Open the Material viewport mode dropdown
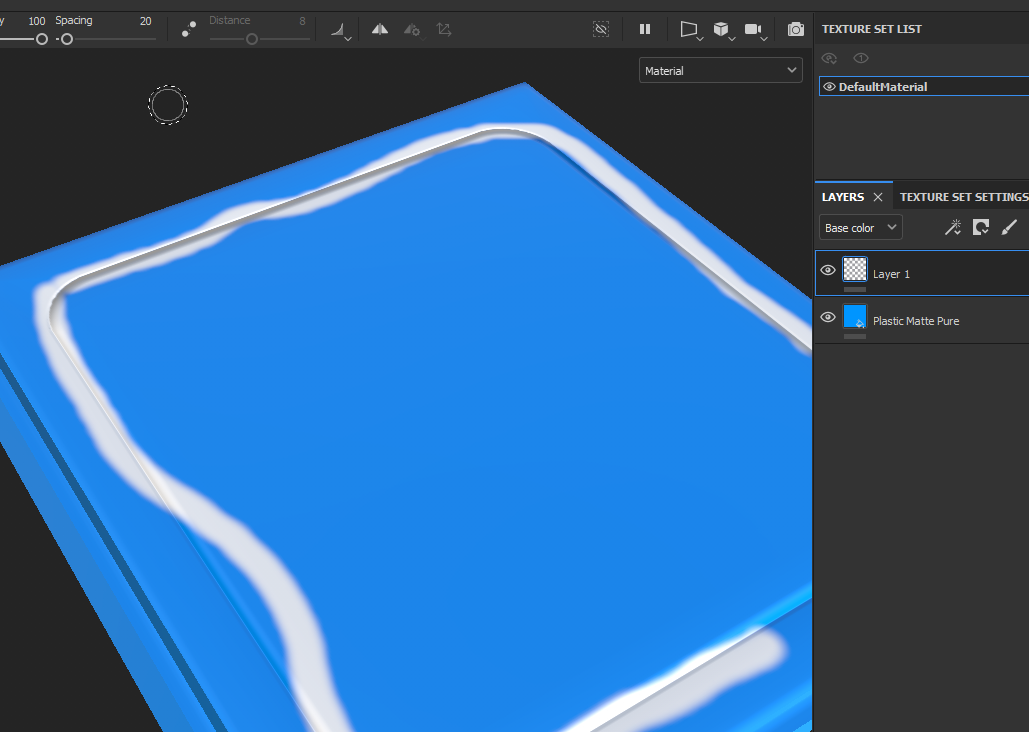1029x732 pixels. tap(720, 71)
